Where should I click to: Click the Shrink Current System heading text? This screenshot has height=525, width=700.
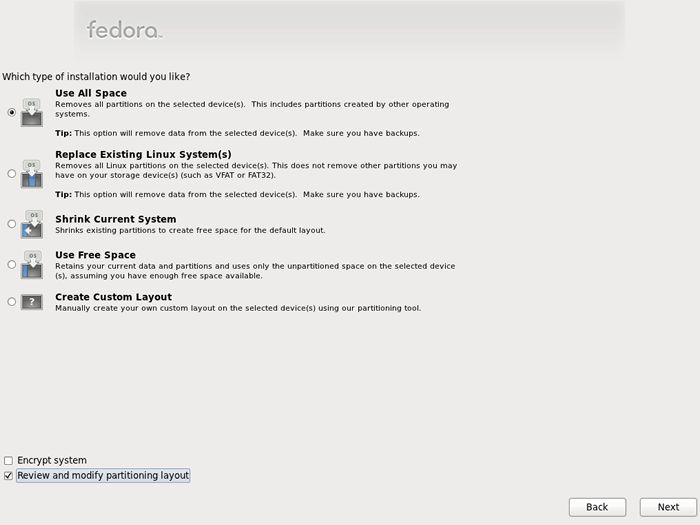point(116,219)
